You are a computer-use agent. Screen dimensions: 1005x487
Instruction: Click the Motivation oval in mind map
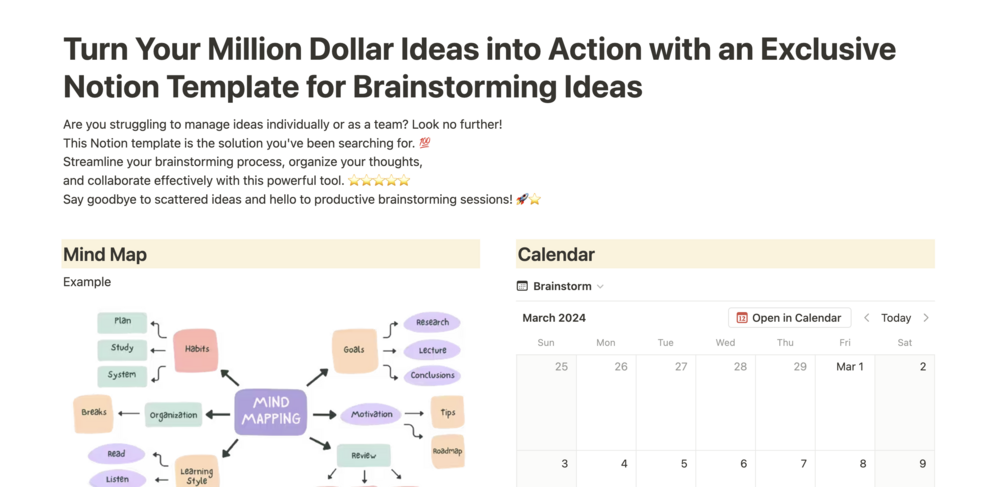(x=371, y=414)
